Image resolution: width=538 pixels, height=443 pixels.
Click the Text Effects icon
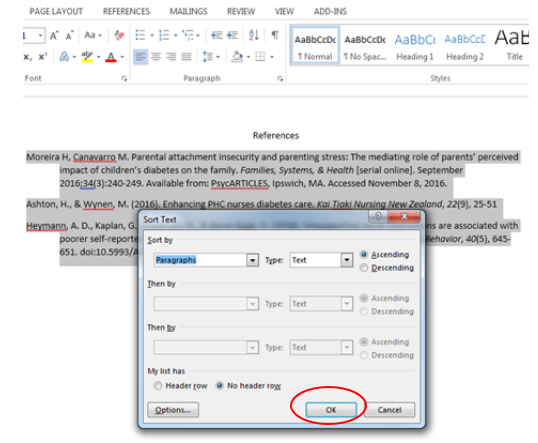click(64, 57)
